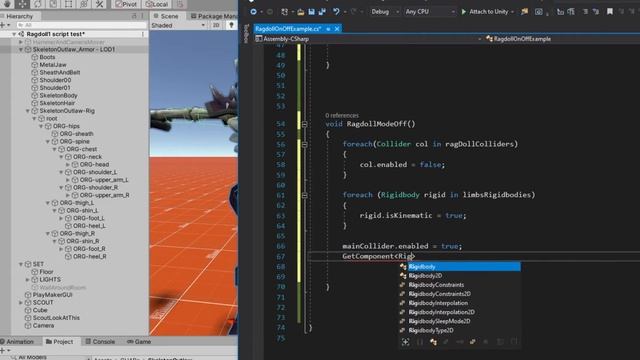Open Unity's custom editor tools

[100, 4]
